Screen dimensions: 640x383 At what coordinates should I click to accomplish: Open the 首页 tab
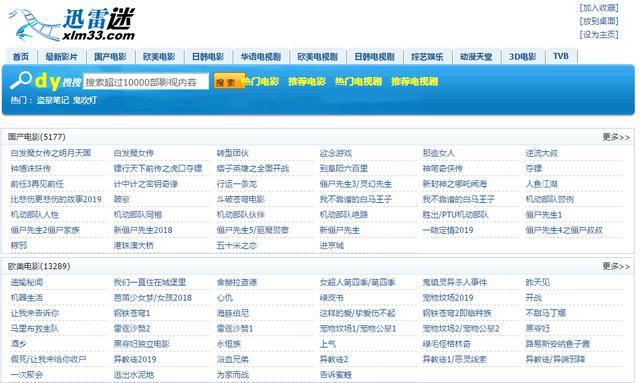21,57
